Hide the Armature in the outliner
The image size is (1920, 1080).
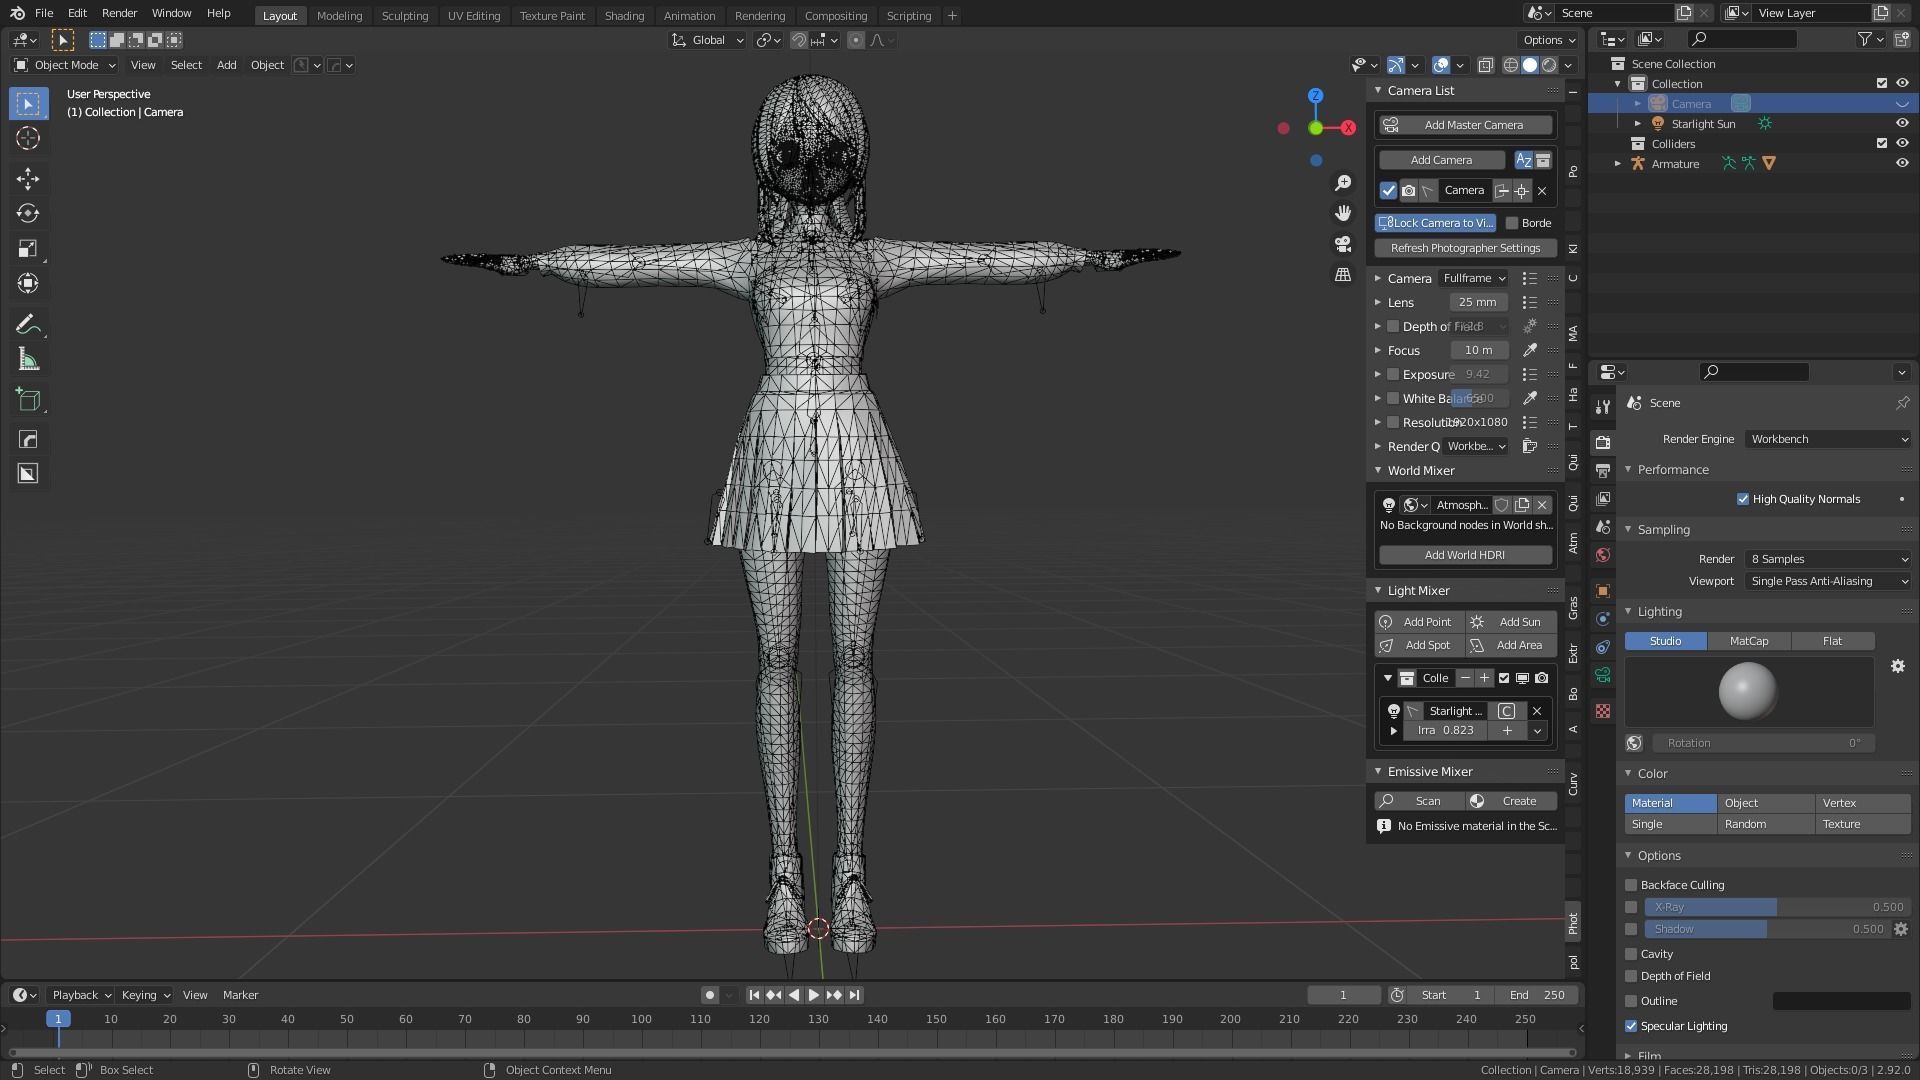[x=1902, y=164]
